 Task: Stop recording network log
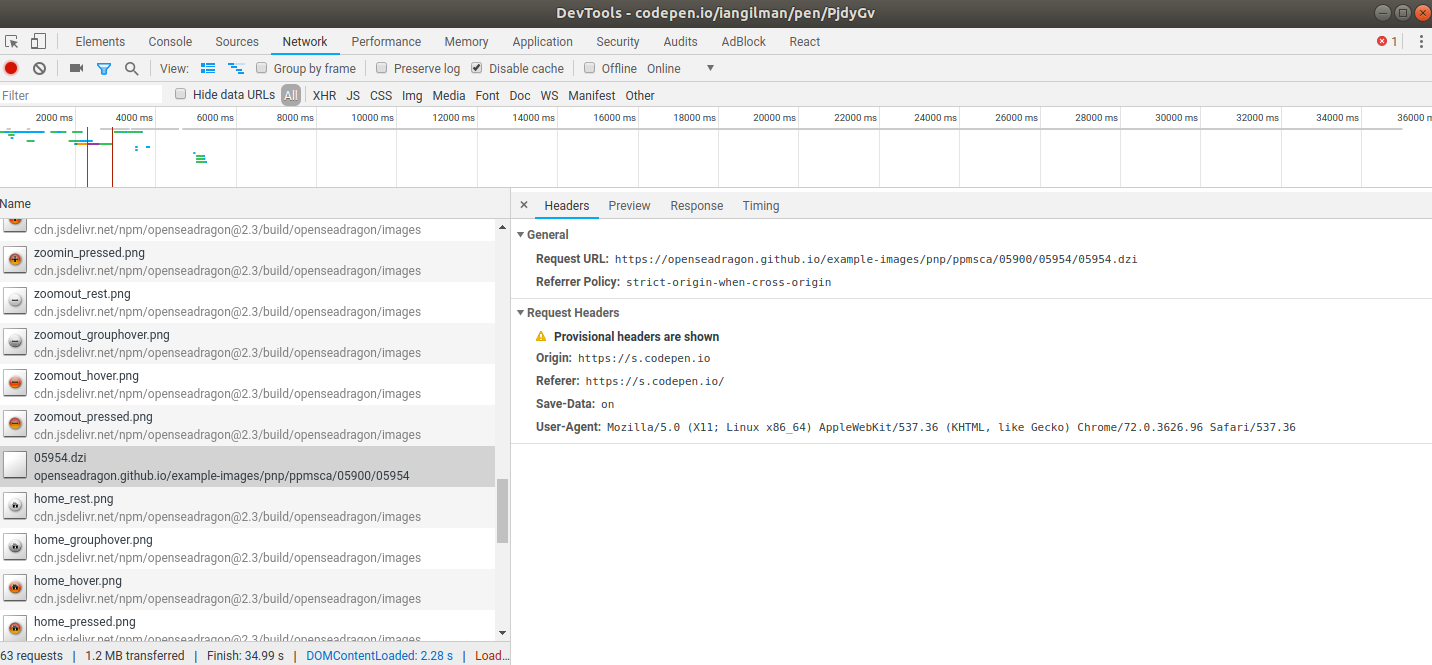point(10,68)
